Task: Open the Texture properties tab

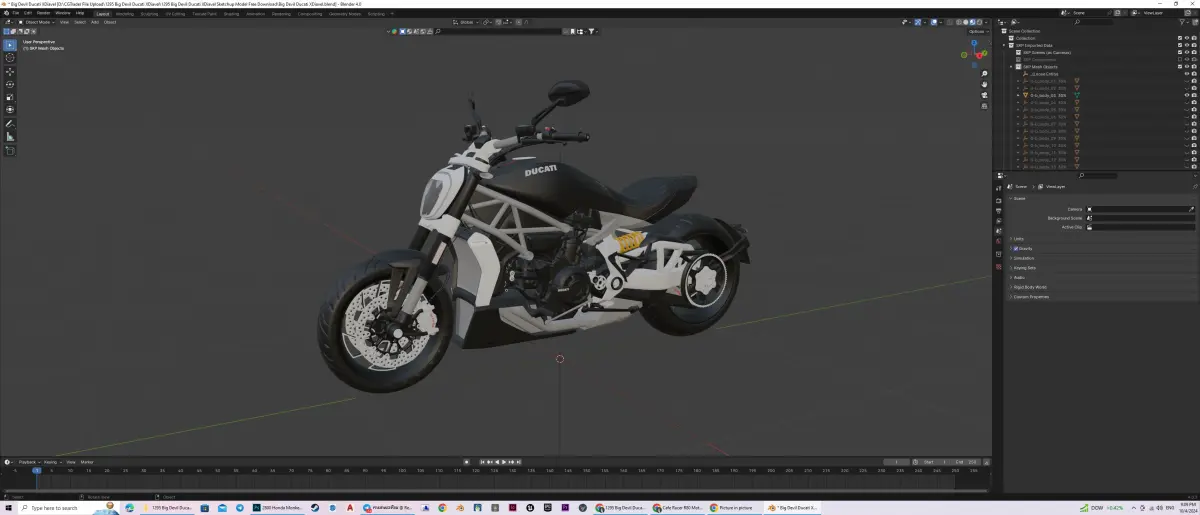Action: tap(998, 267)
